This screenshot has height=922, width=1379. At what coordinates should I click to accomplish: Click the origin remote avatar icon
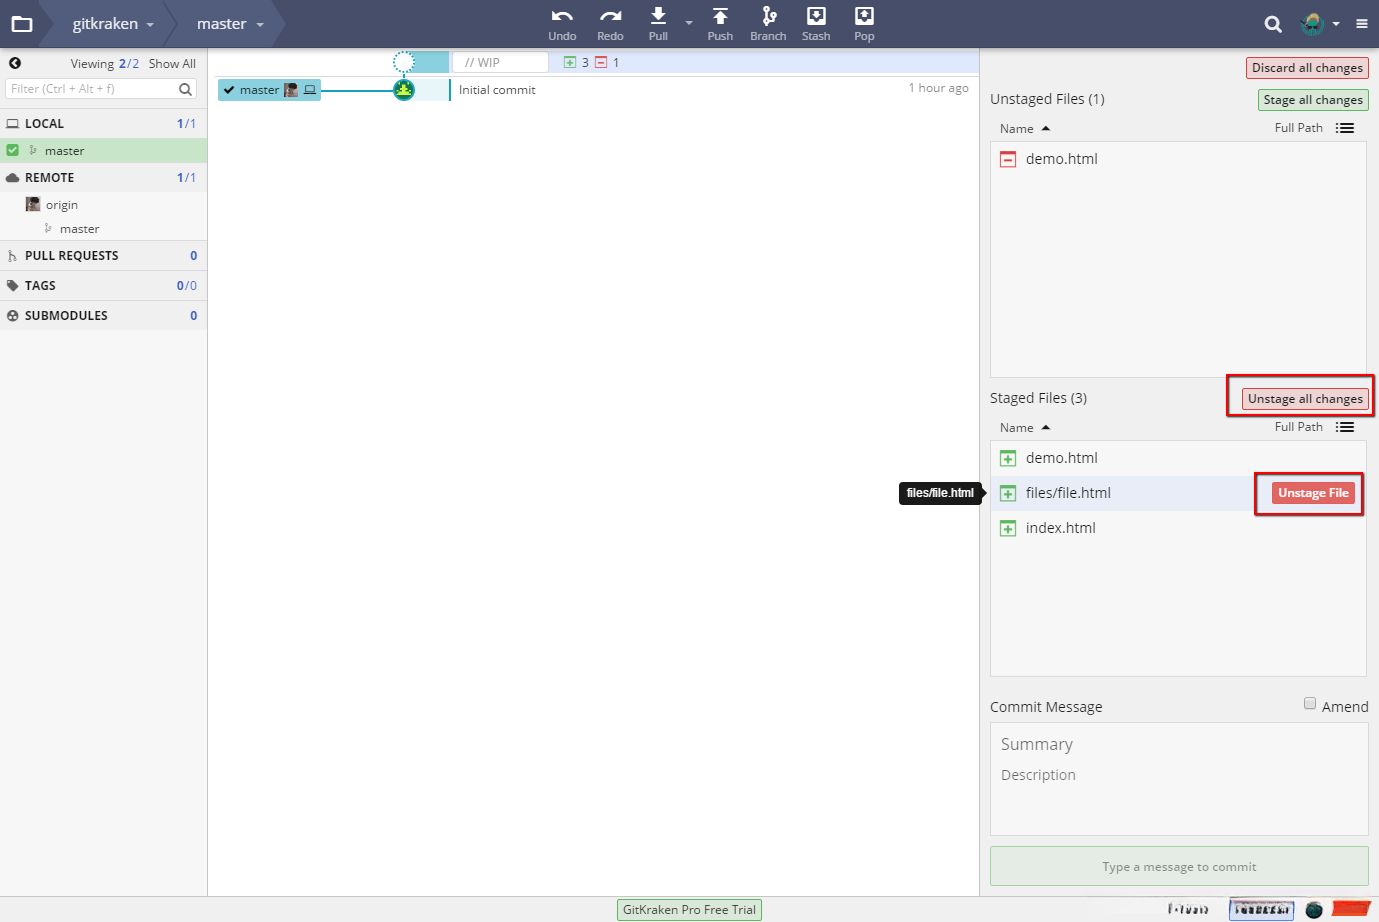33,204
